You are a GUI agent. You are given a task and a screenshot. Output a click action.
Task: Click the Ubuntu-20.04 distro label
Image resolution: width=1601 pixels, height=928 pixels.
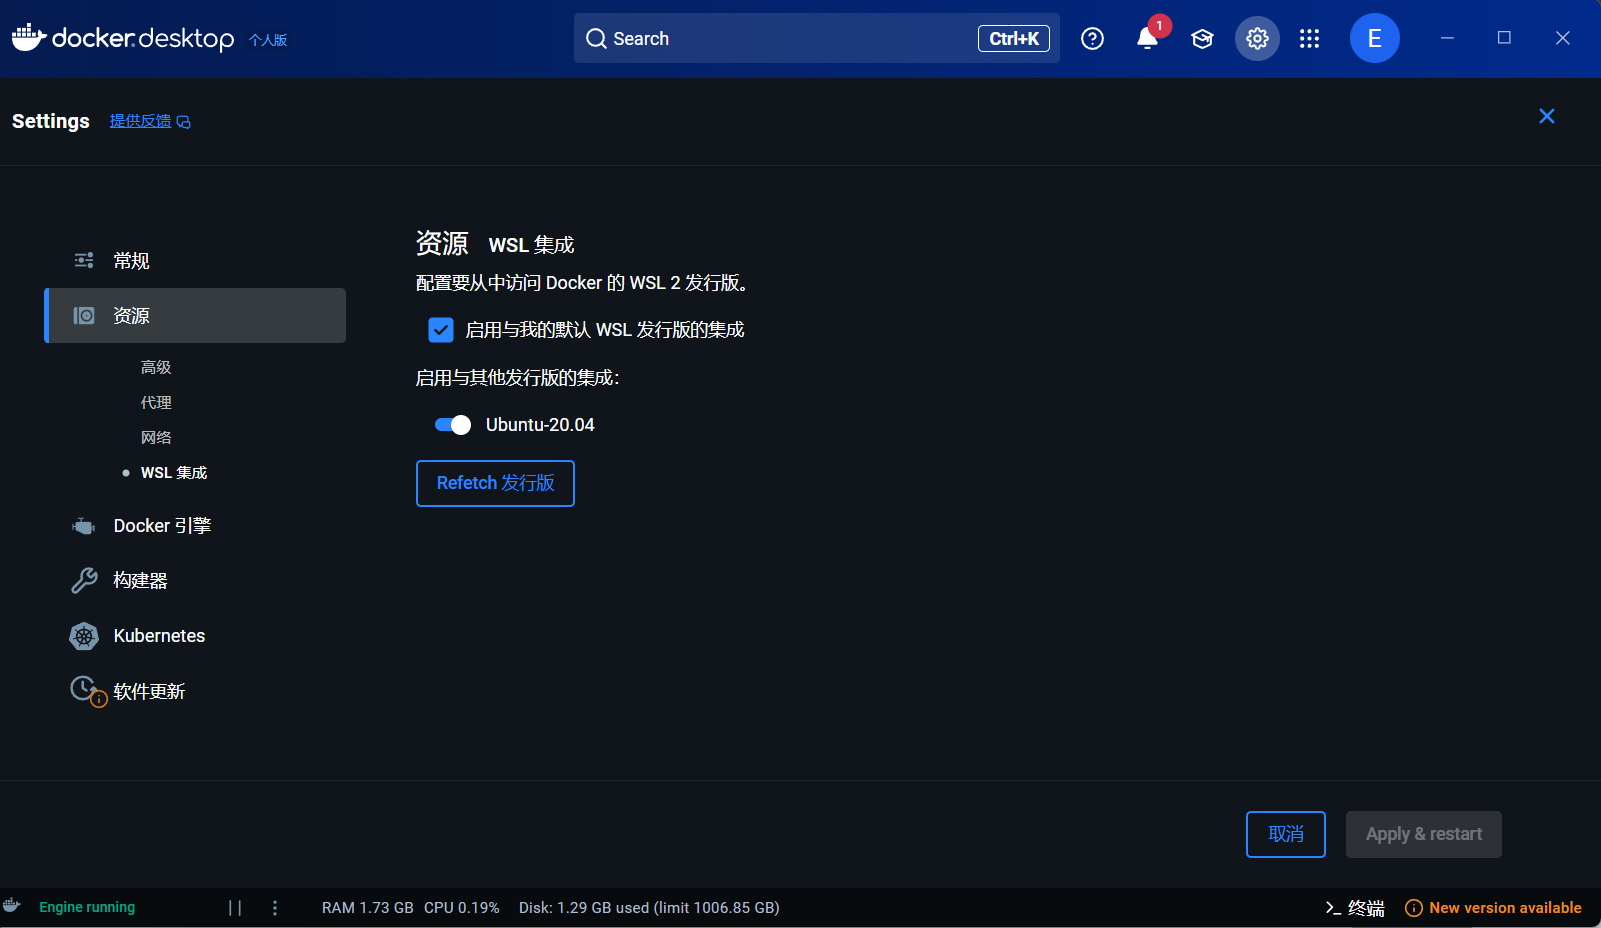point(540,425)
